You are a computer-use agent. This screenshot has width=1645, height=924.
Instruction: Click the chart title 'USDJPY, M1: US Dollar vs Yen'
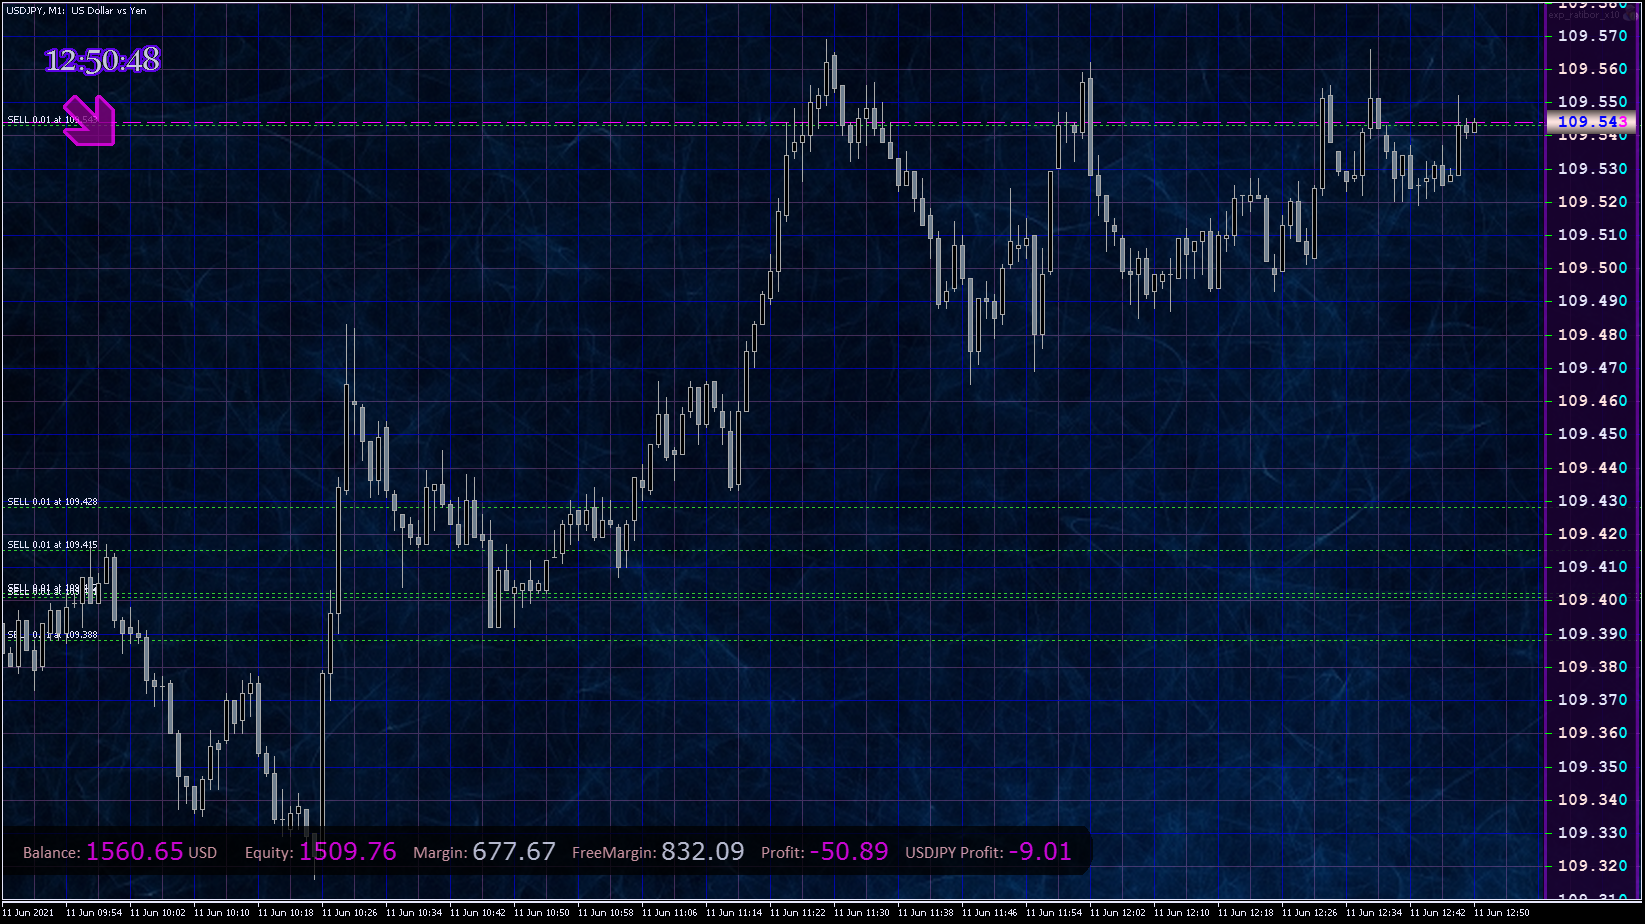click(76, 11)
